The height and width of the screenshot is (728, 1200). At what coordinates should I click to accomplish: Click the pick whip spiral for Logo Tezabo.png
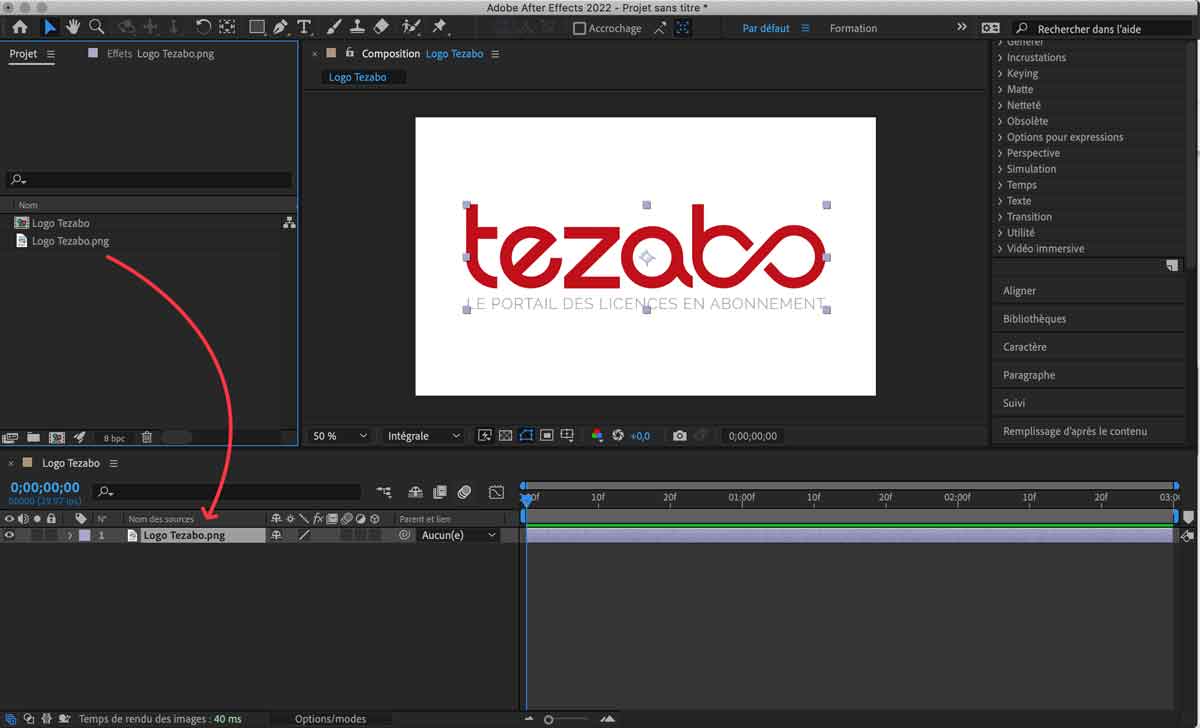pos(405,536)
